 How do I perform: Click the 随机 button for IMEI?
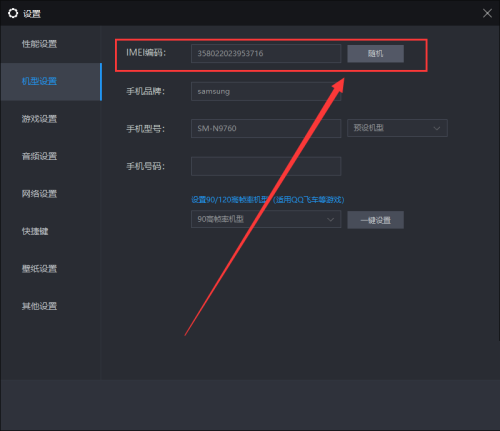[375, 54]
